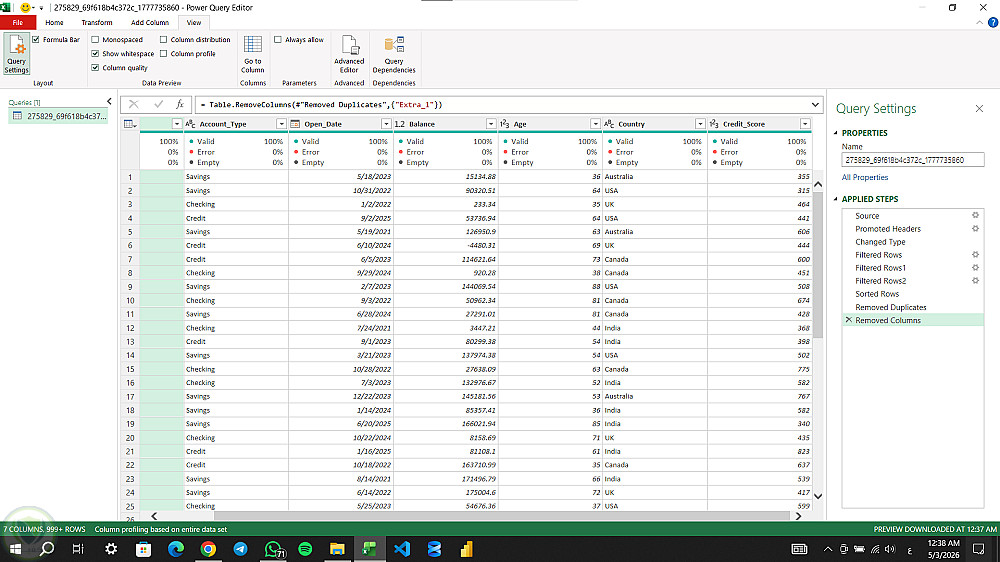Open Country column filter dropdown

pos(700,124)
